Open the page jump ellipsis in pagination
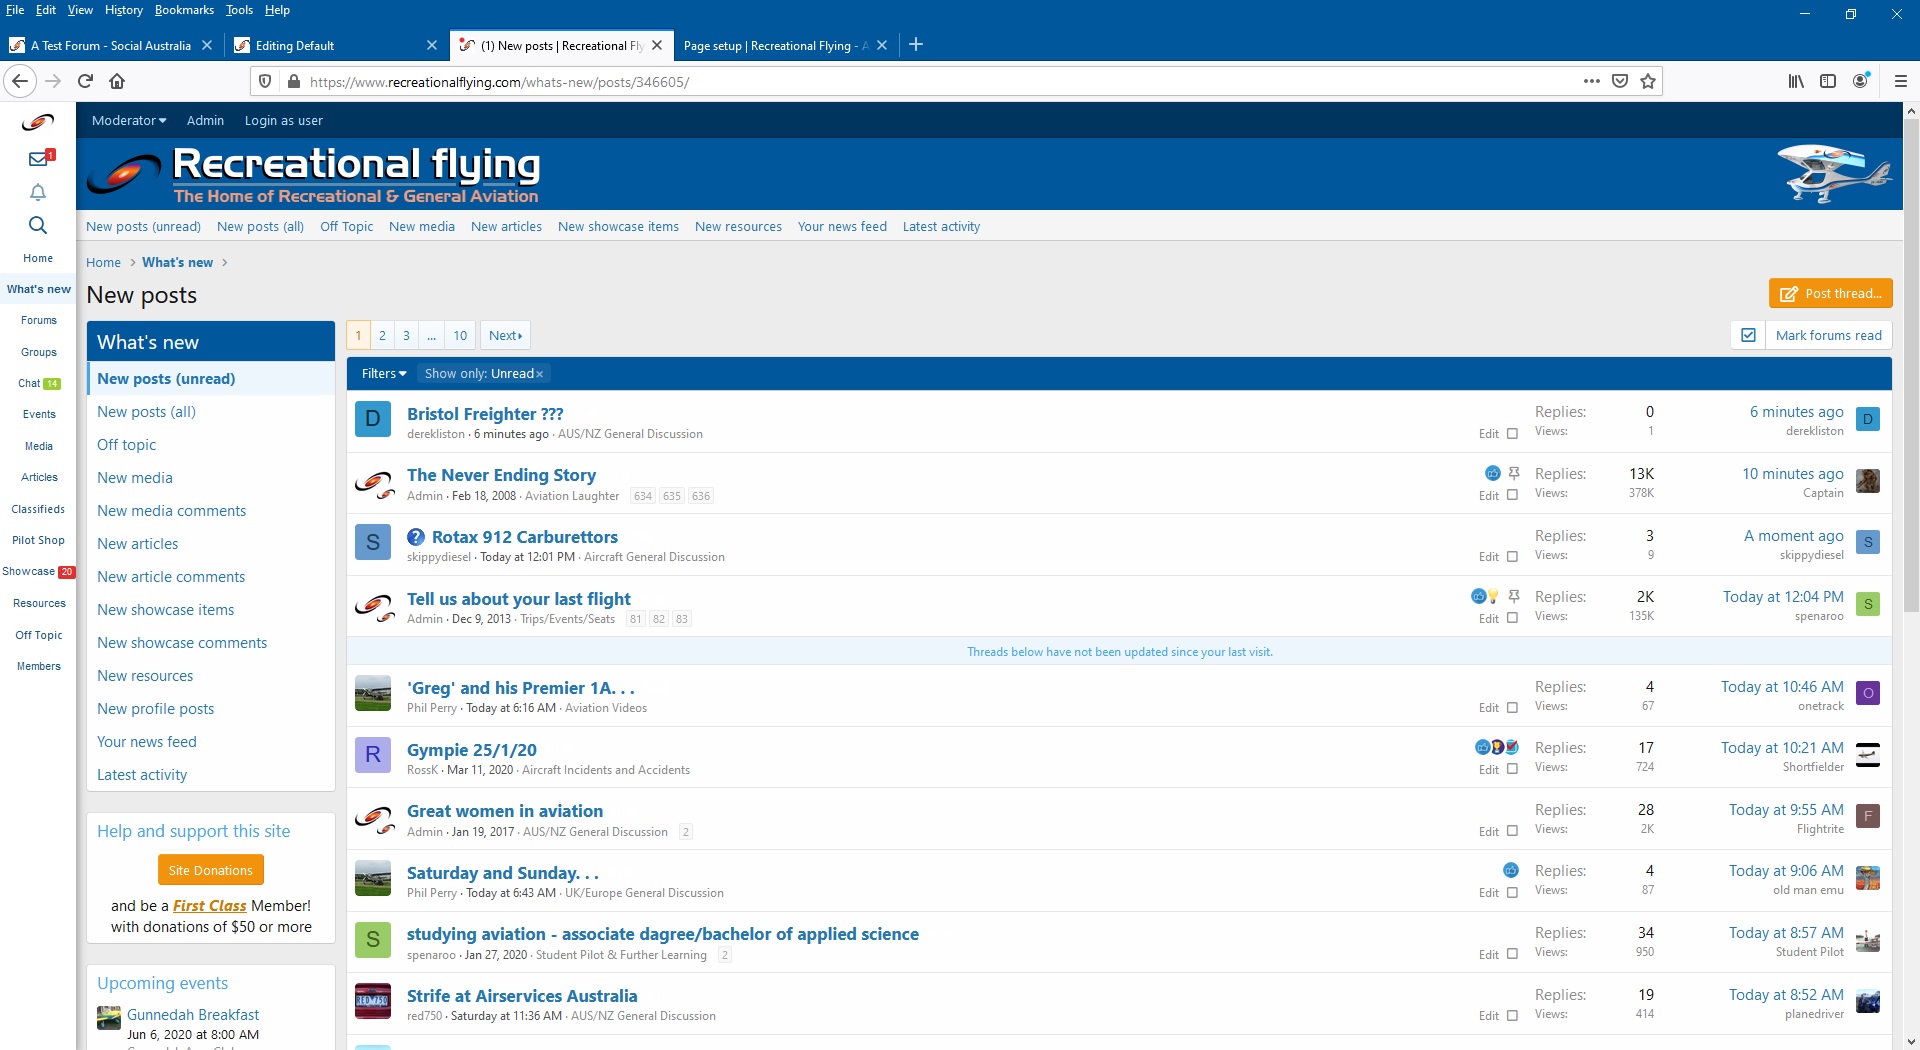Image resolution: width=1920 pixels, height=1050 pixels. pos(431,336)
